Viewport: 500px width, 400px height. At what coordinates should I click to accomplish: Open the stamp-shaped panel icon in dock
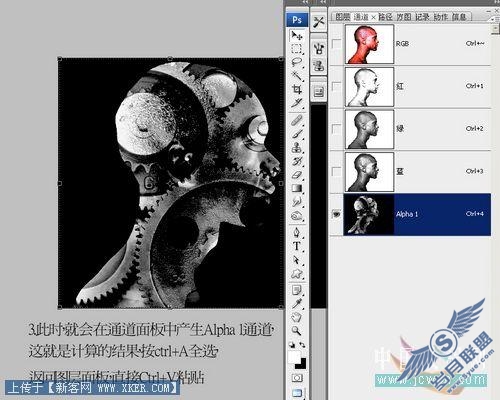319,65
